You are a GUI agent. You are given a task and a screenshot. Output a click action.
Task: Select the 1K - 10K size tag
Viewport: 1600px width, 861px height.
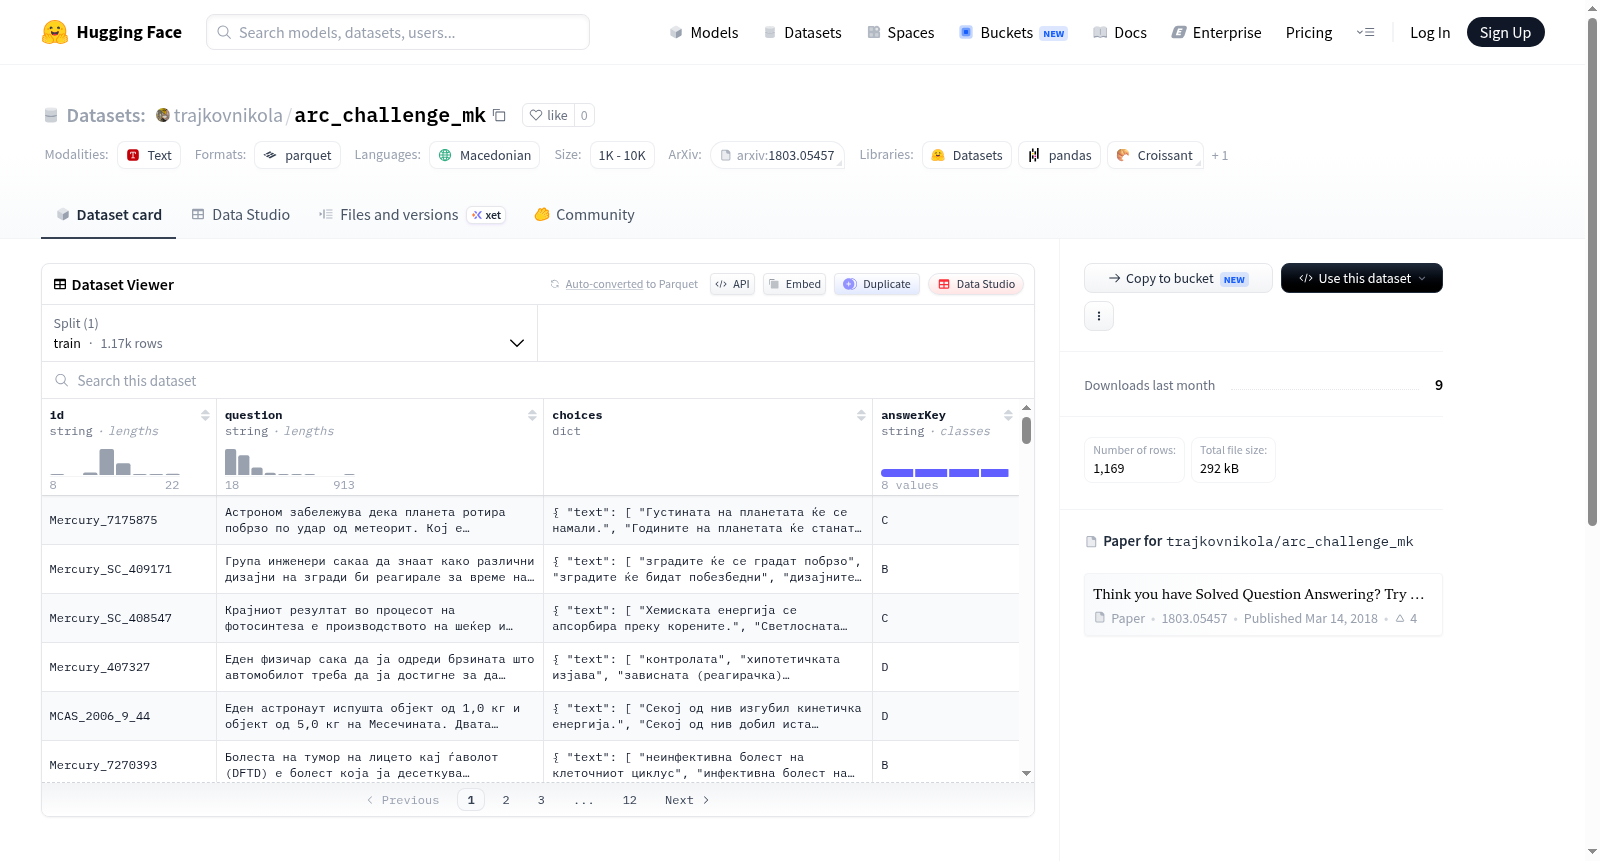(622, 155)
